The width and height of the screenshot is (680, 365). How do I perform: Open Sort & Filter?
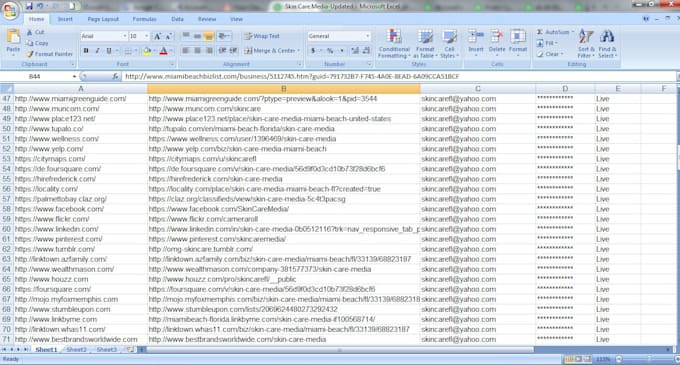tap(585, 44)
